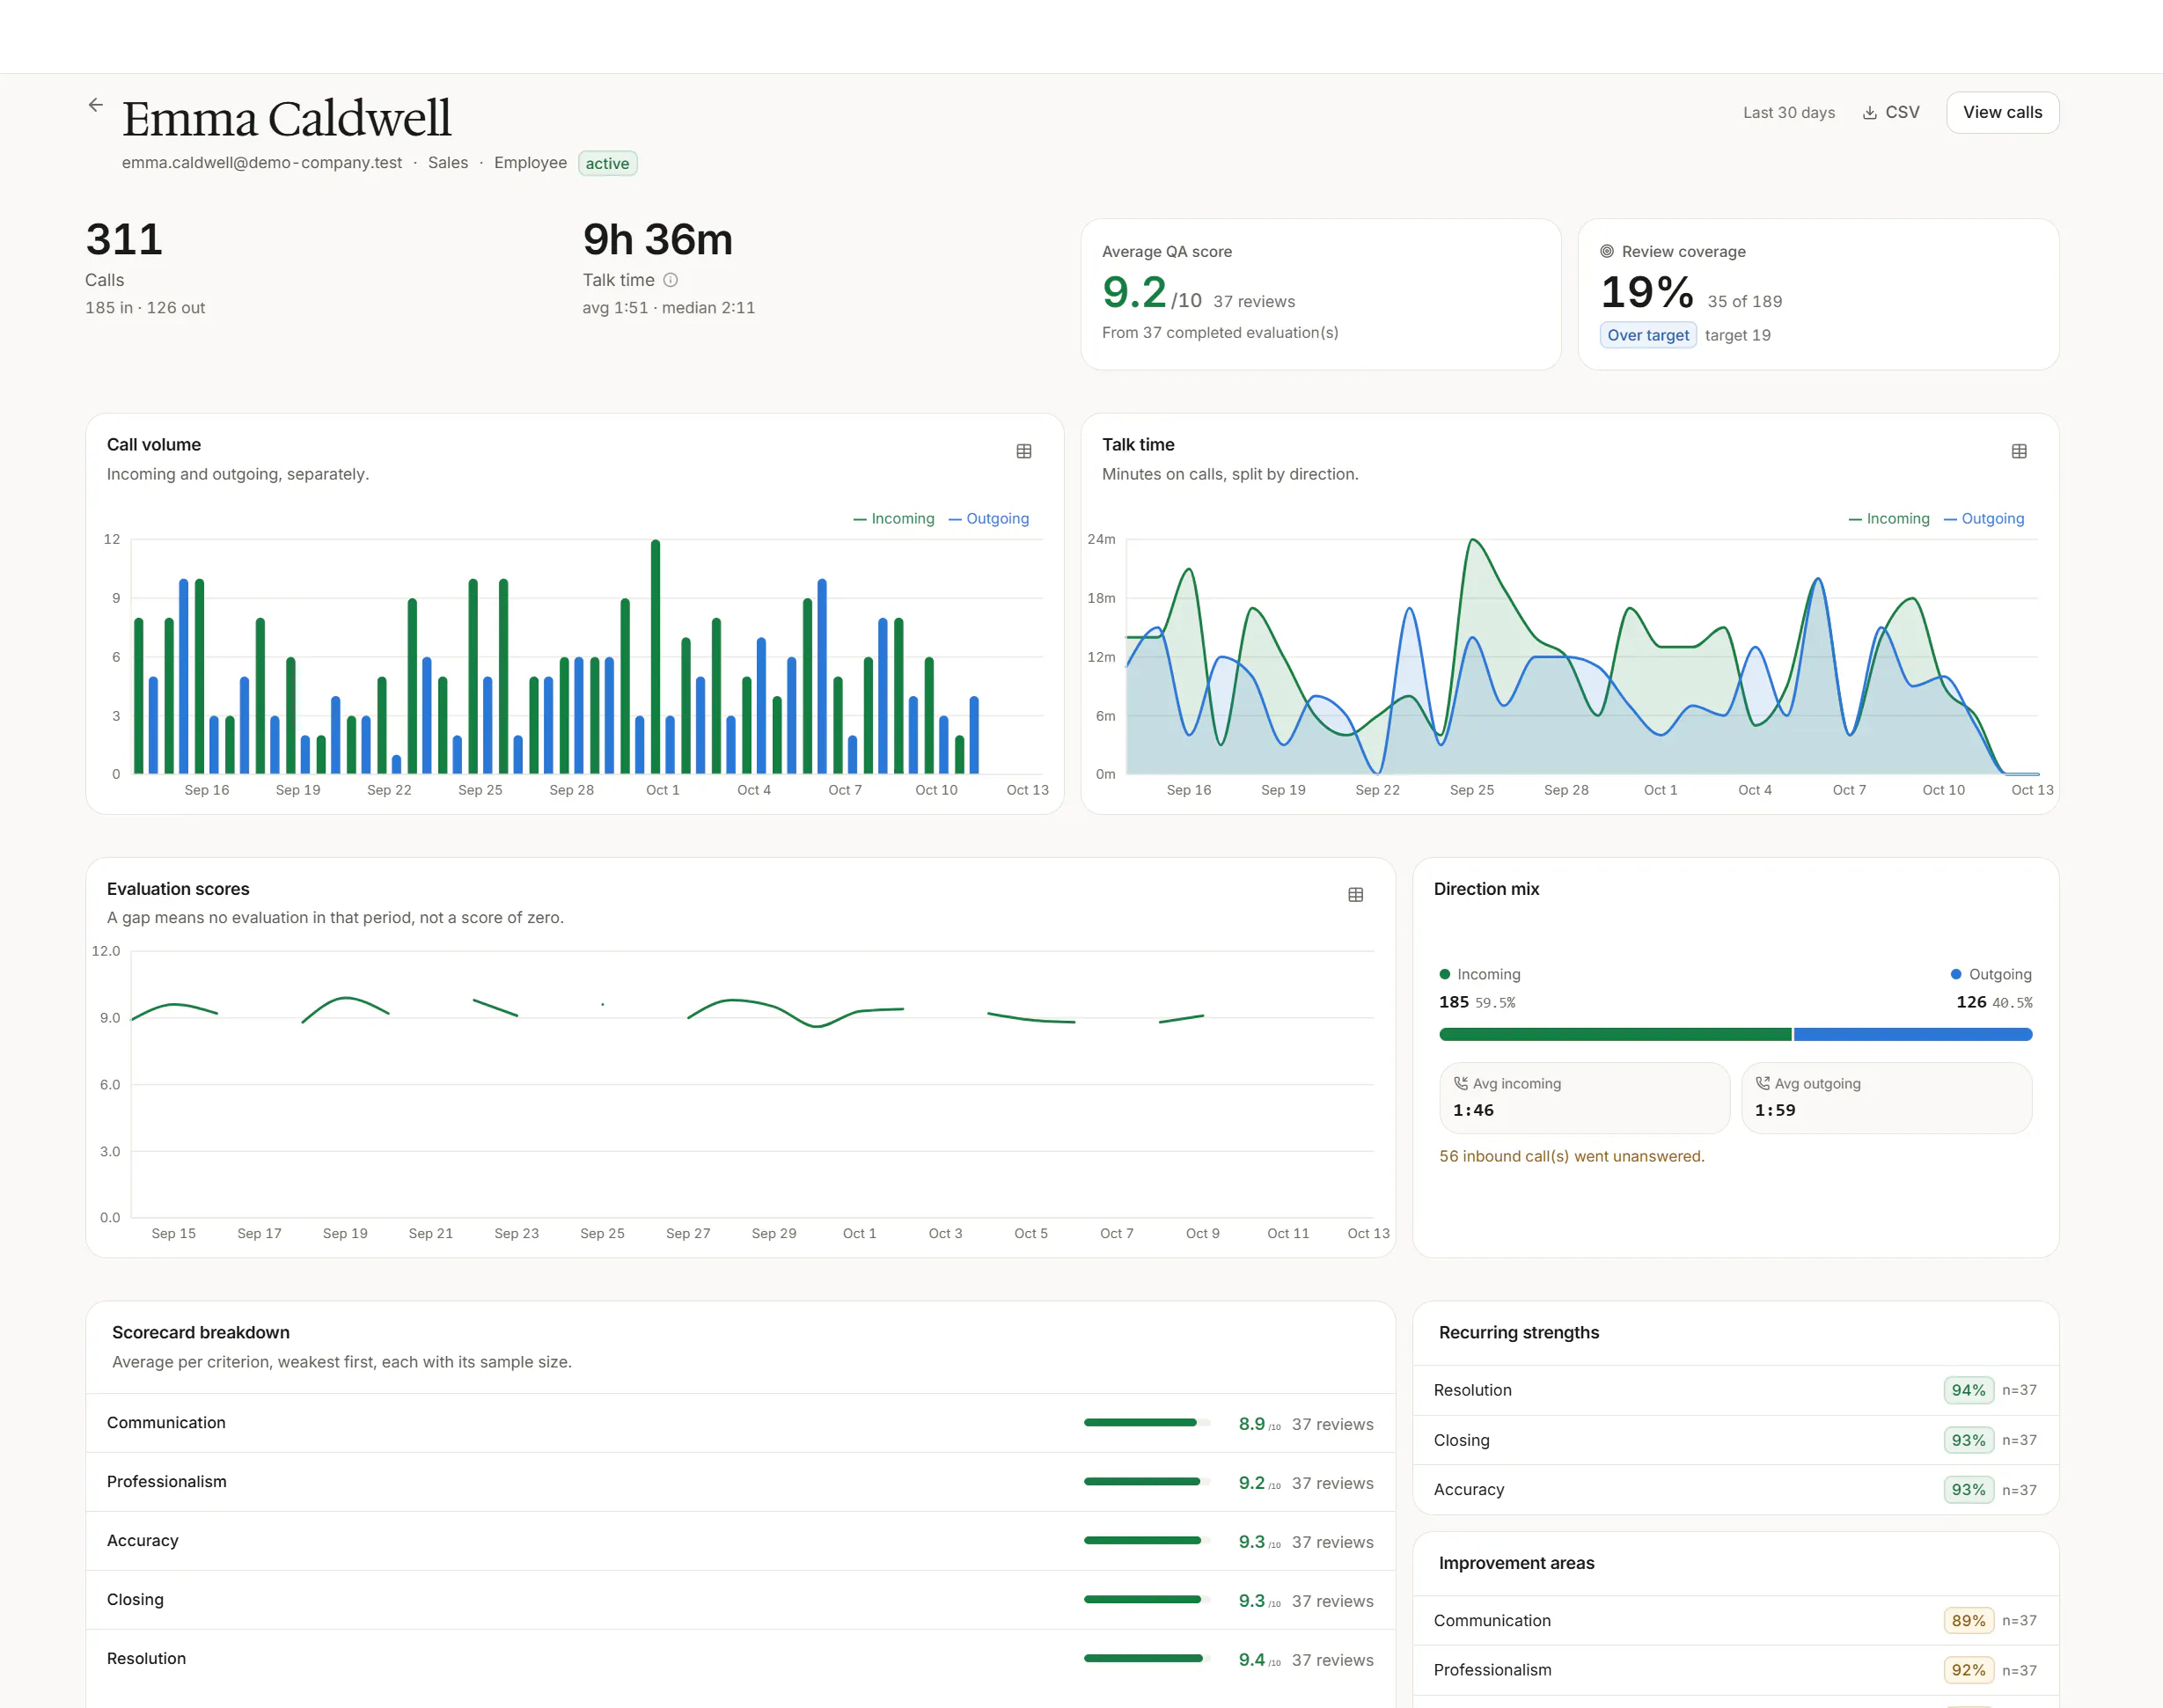Go back using the left arrow icon

tap(95, 105)
